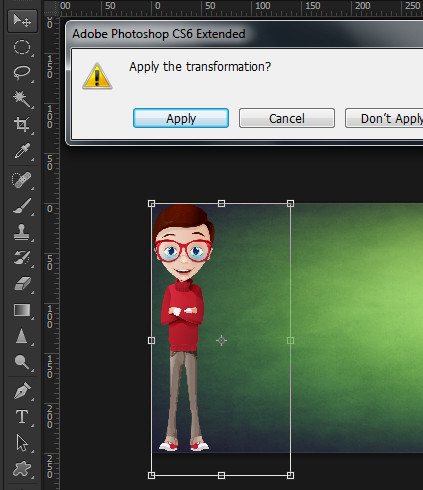Screen dimensions: 423x490
Task: Click the bottom-right transform handle
Action: click(290, 475)
